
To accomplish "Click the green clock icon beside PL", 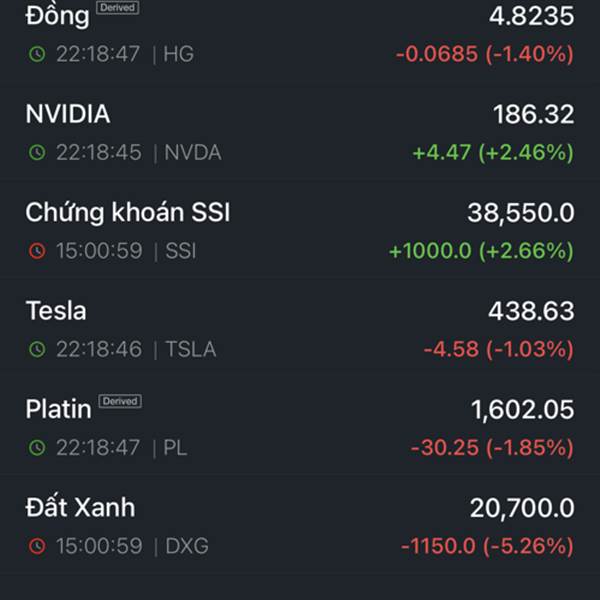I will [x=37, y=447].
